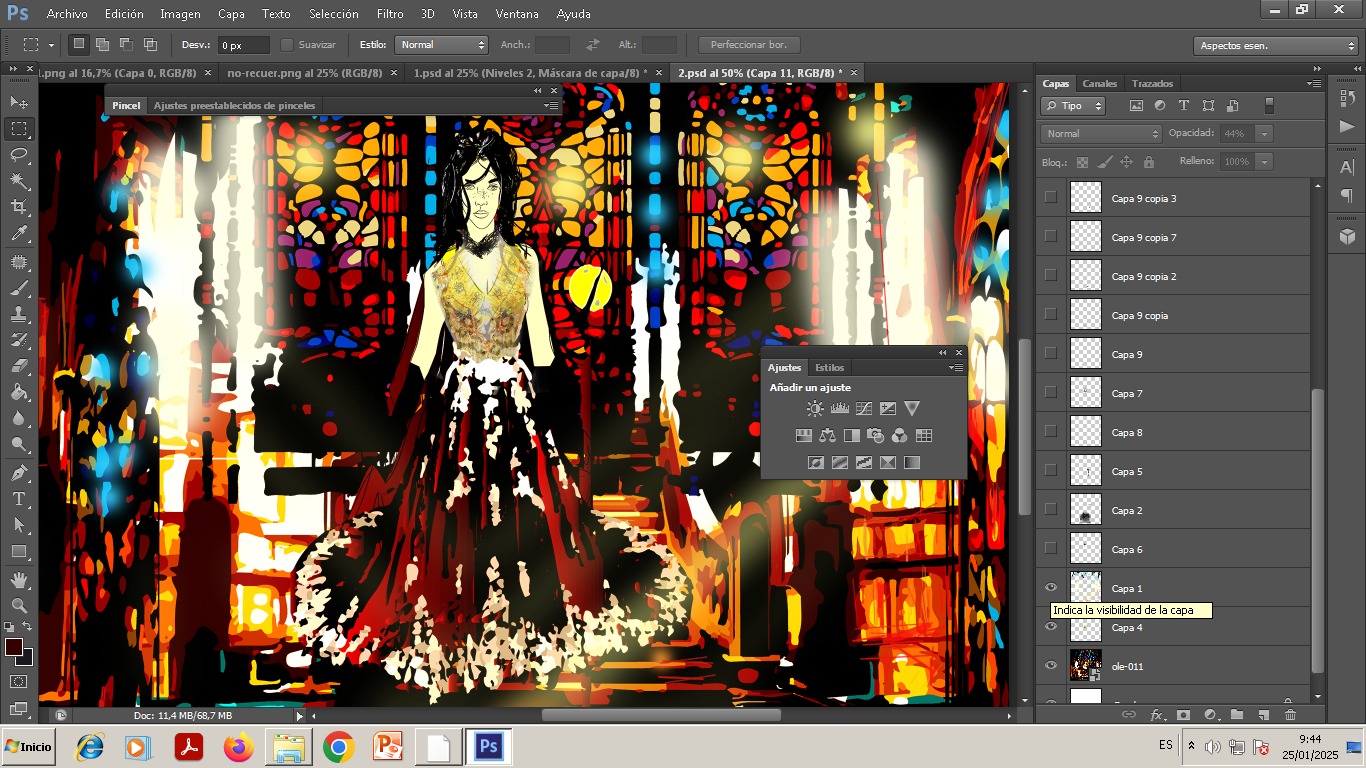This screenshot has width=1366, height=768.
Task: Switch to the Estilos tab
Action: coord(829,367)
